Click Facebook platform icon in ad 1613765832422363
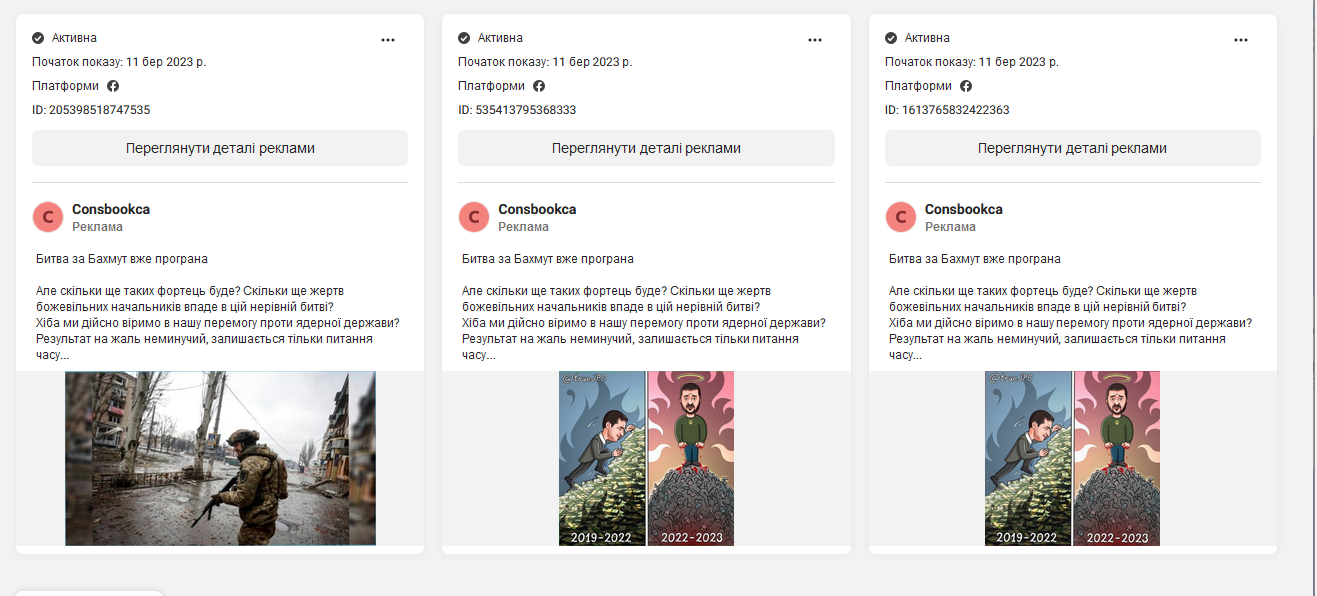This screenshot has height=596, width=1317. point(966,86)
